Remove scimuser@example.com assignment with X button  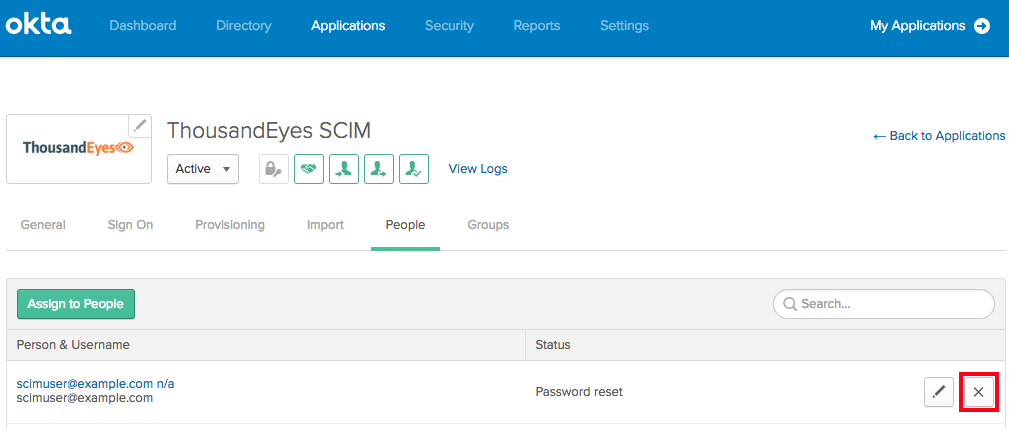pos(978,392)
